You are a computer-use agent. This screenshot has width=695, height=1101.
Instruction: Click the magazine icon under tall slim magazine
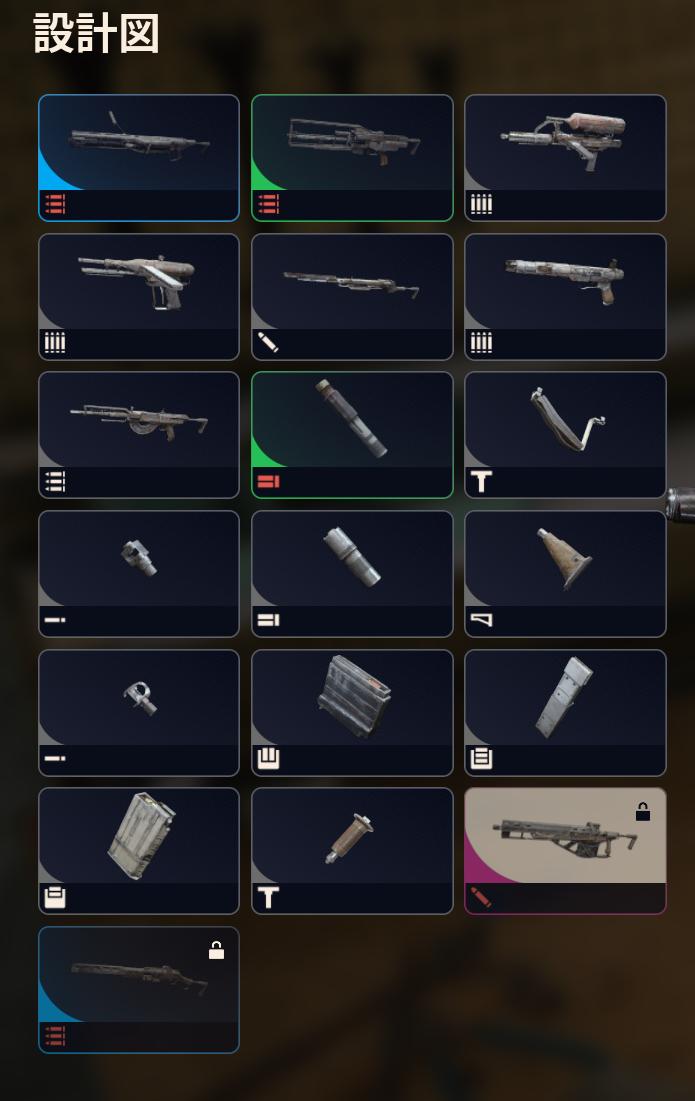pos(482,759)
